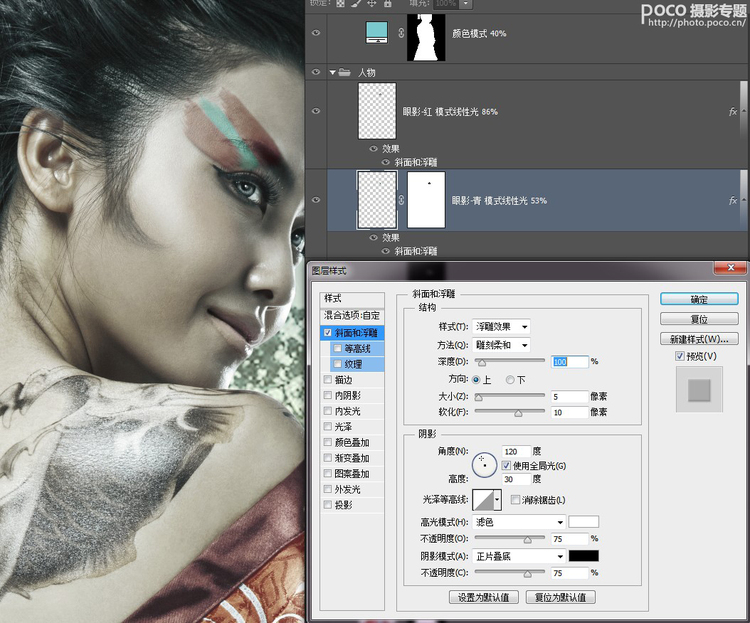Select the white mask of 眼影-青 layer
The width and height of the screenshot is (750, 623).
pyautogui.click(x=426, y=200)
